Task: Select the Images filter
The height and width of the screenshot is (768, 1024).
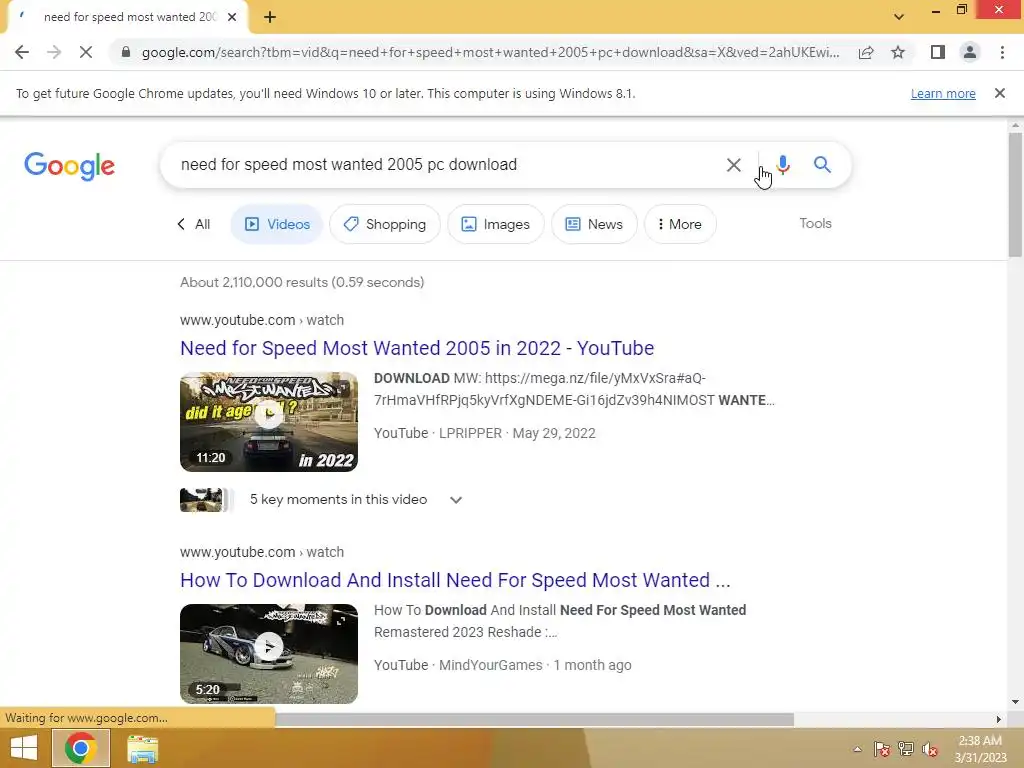Action: [496, 224]
